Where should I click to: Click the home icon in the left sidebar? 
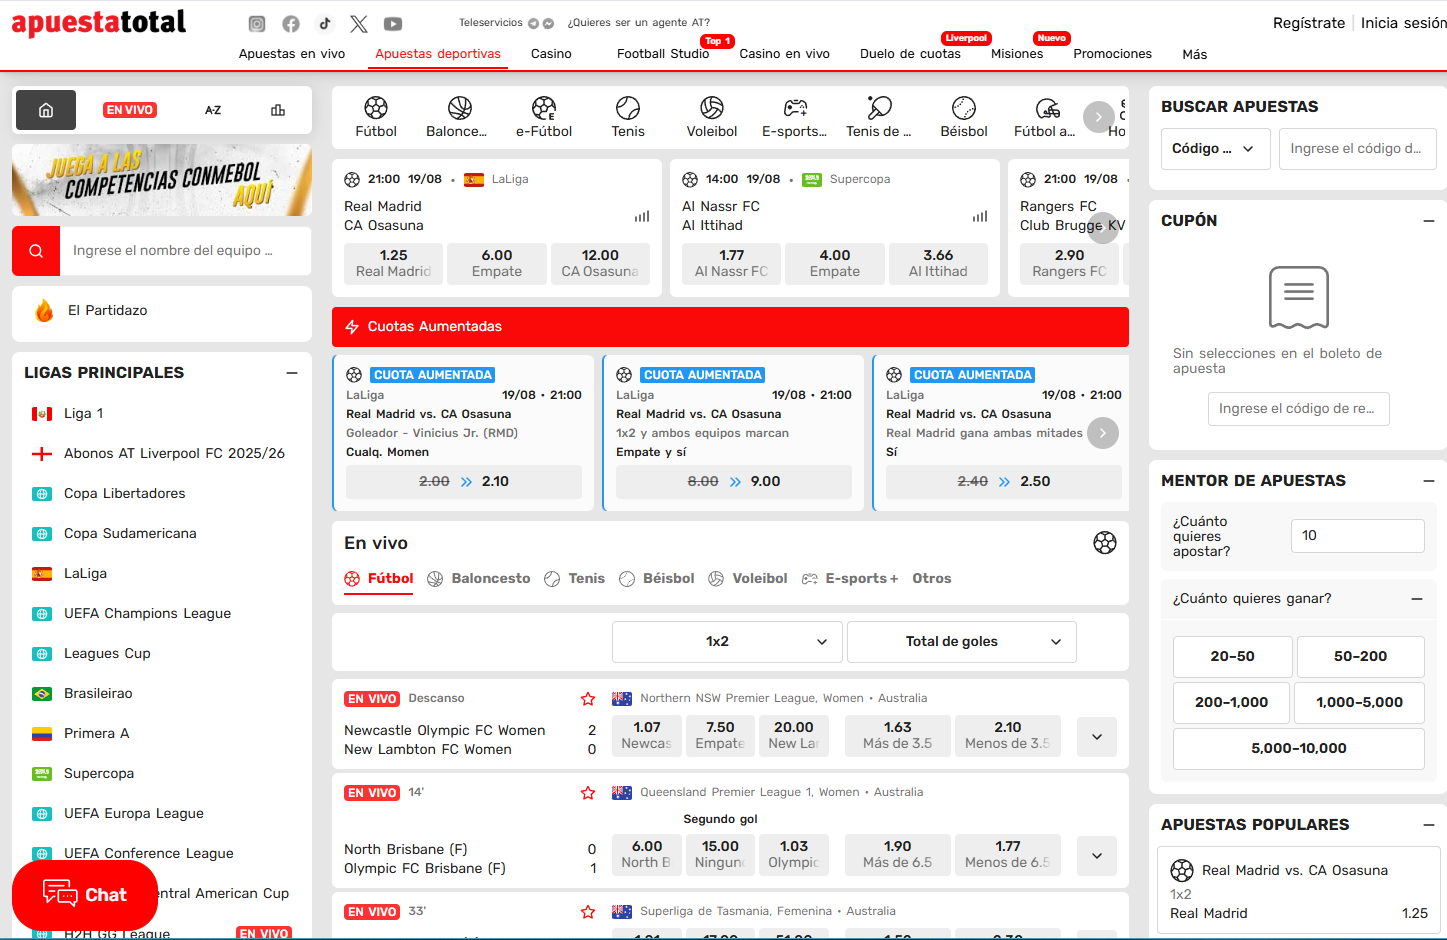click(x=45, y=110)
